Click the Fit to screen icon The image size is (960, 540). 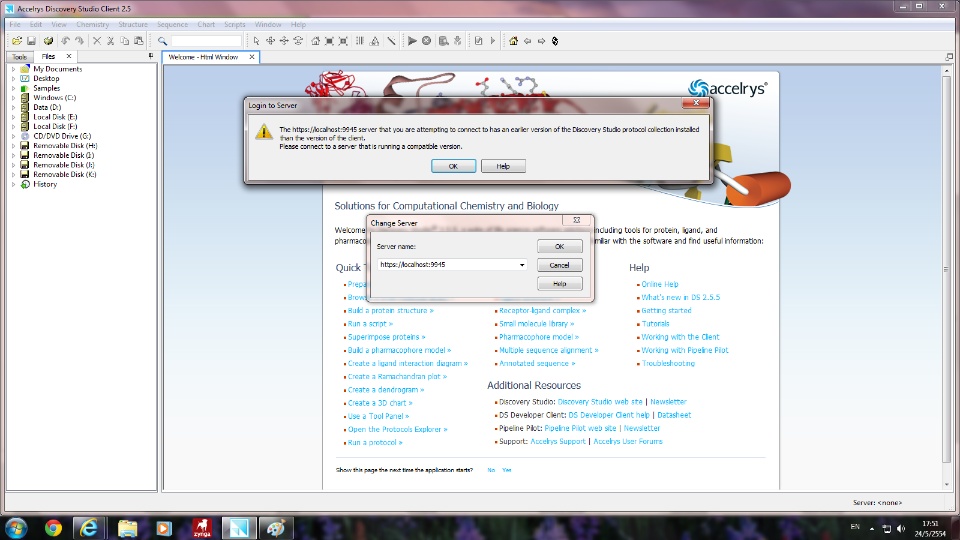[x=329, y=41]
